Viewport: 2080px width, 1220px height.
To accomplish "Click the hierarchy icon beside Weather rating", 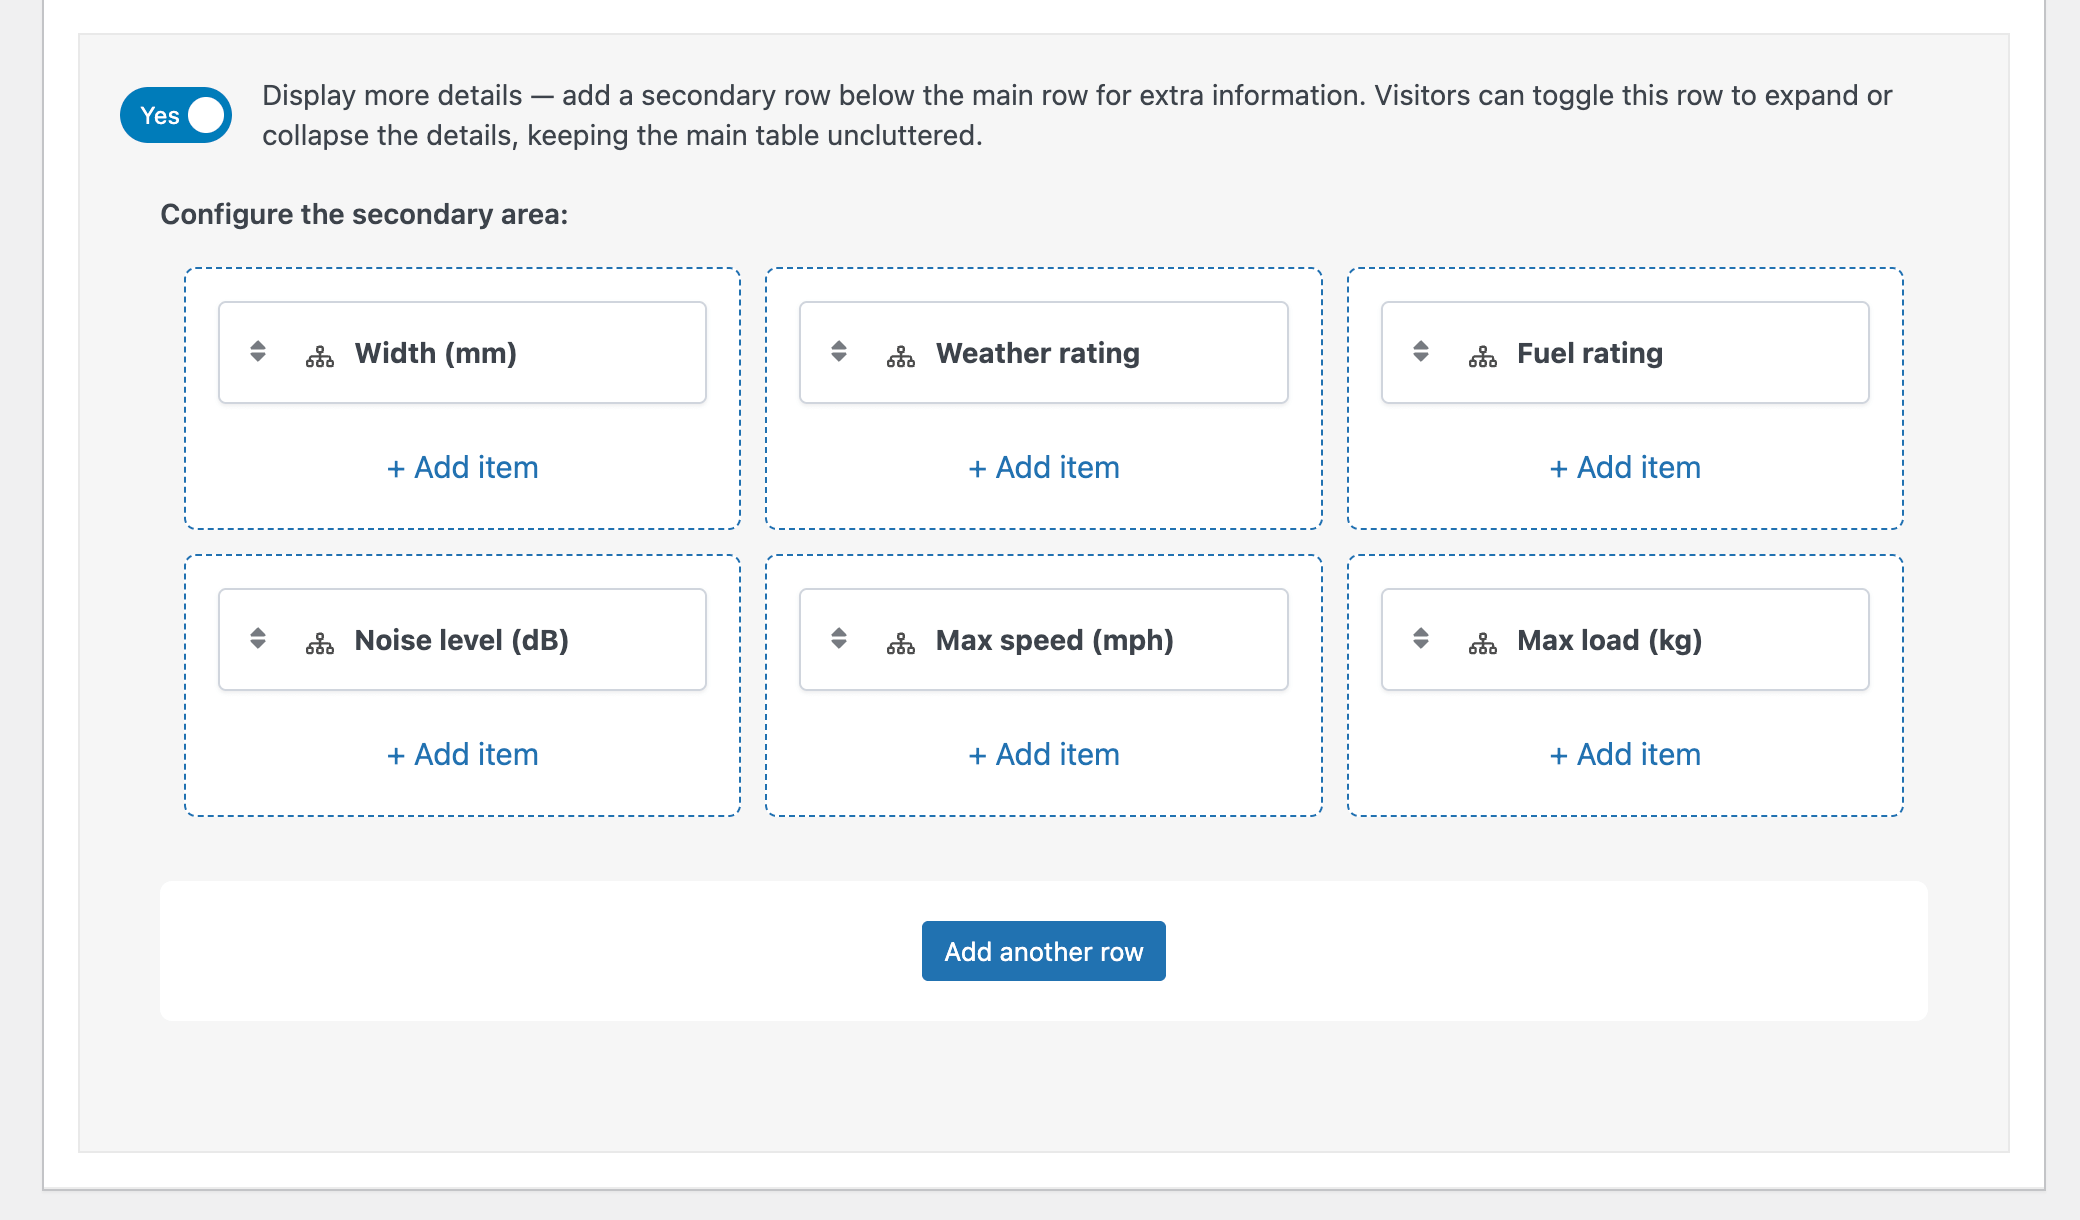I will coord(901,356).
